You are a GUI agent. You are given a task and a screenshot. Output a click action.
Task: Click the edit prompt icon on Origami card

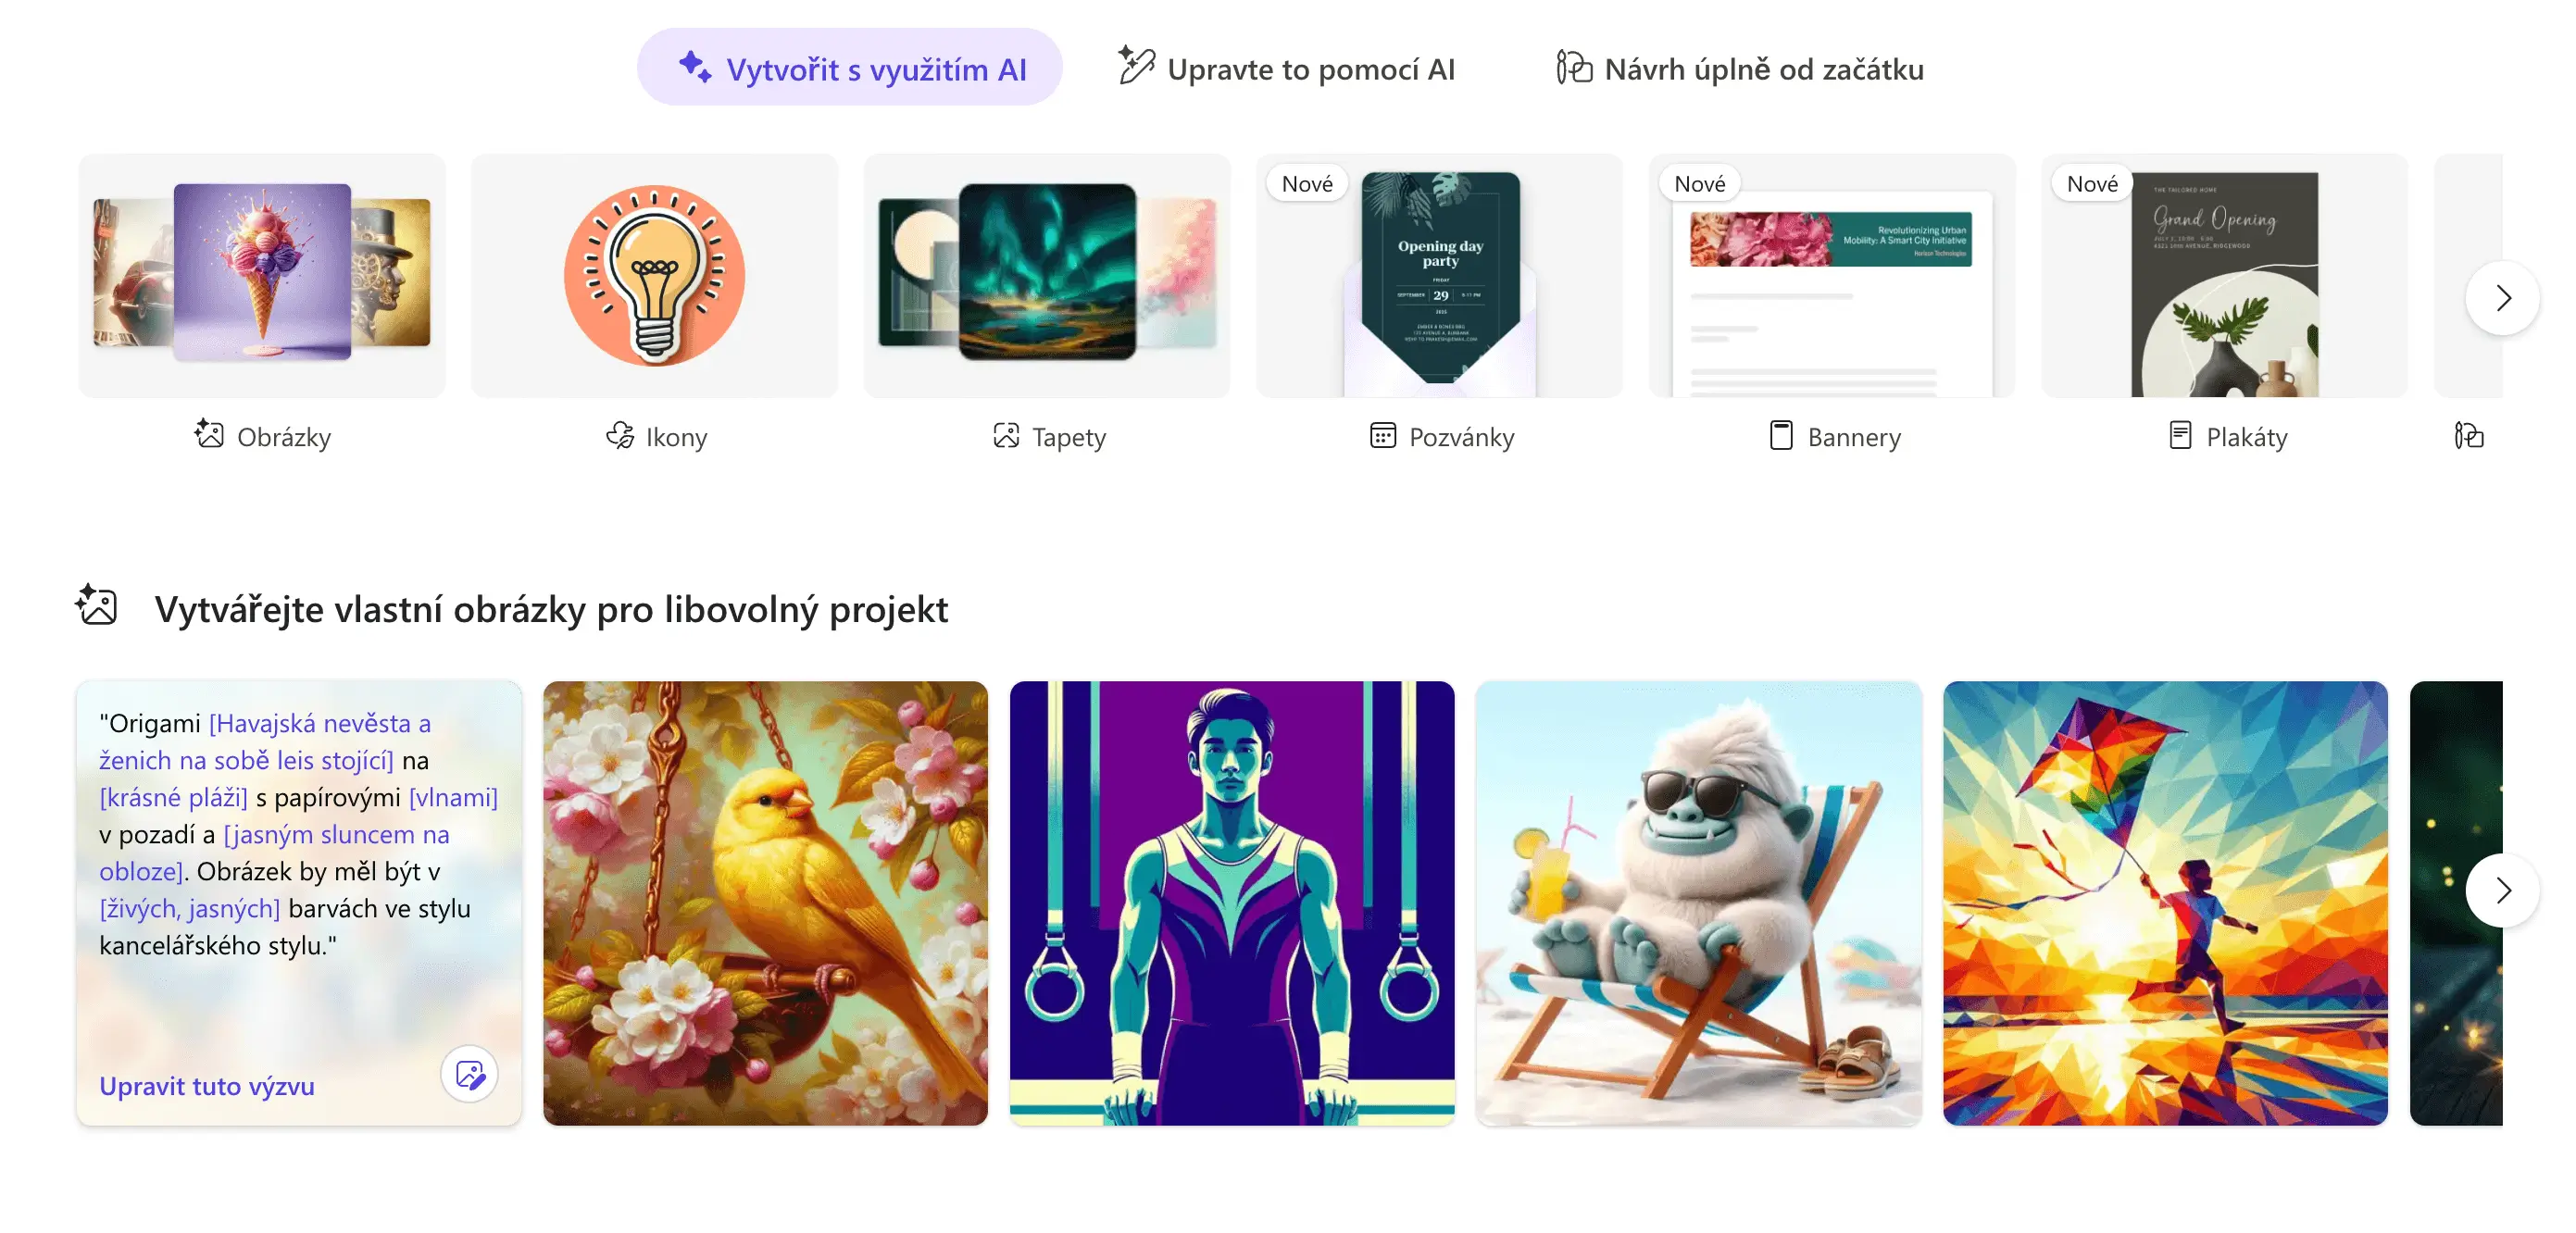click(x=470, y=1074)
